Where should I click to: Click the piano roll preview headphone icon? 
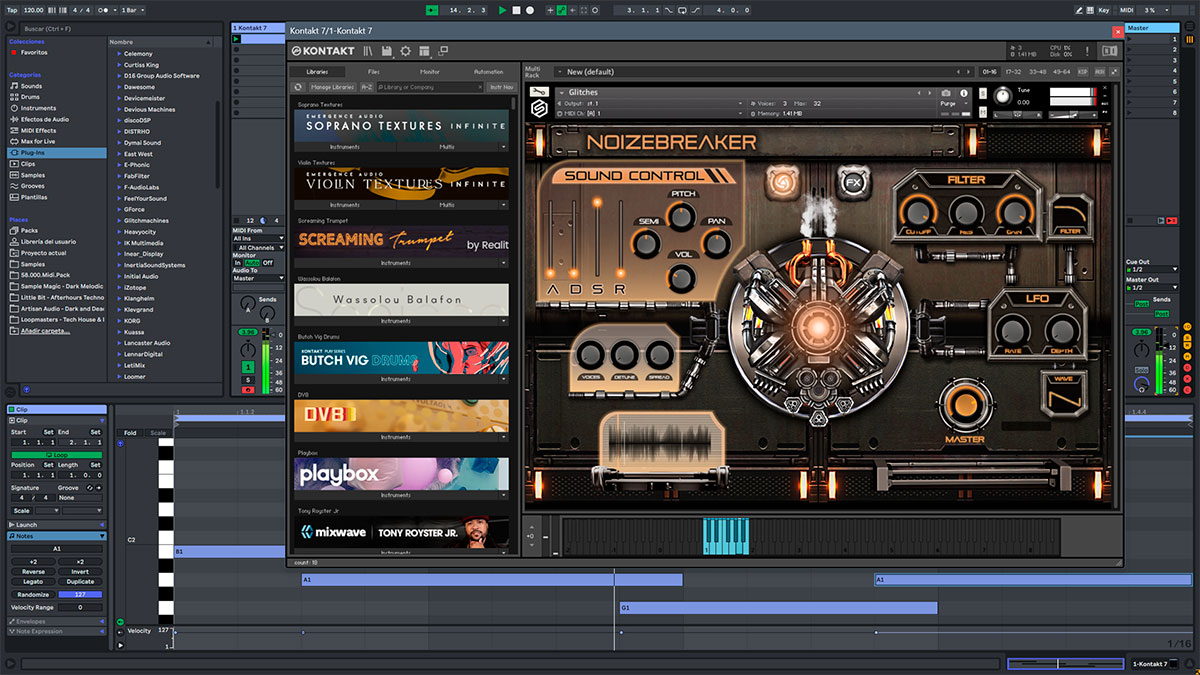(x=121, y=443)
